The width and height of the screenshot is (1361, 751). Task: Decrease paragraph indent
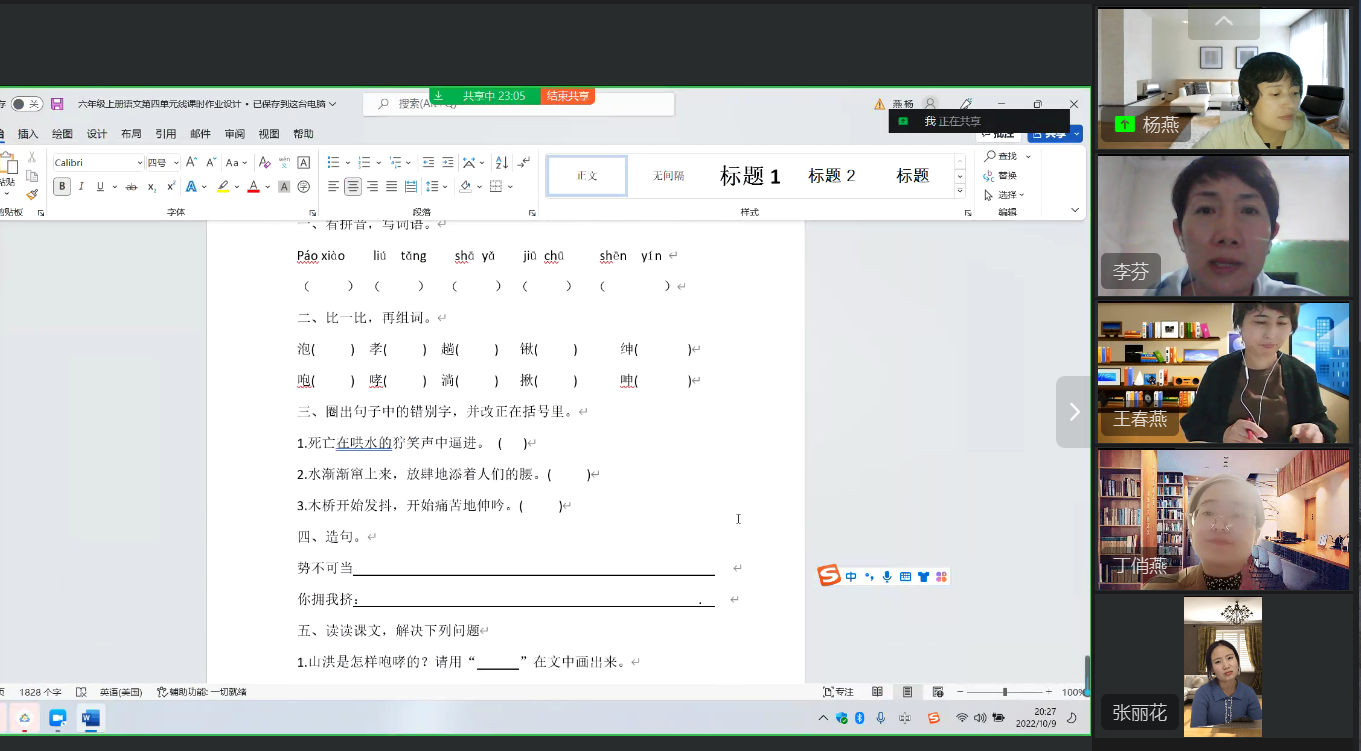(428, 162)
